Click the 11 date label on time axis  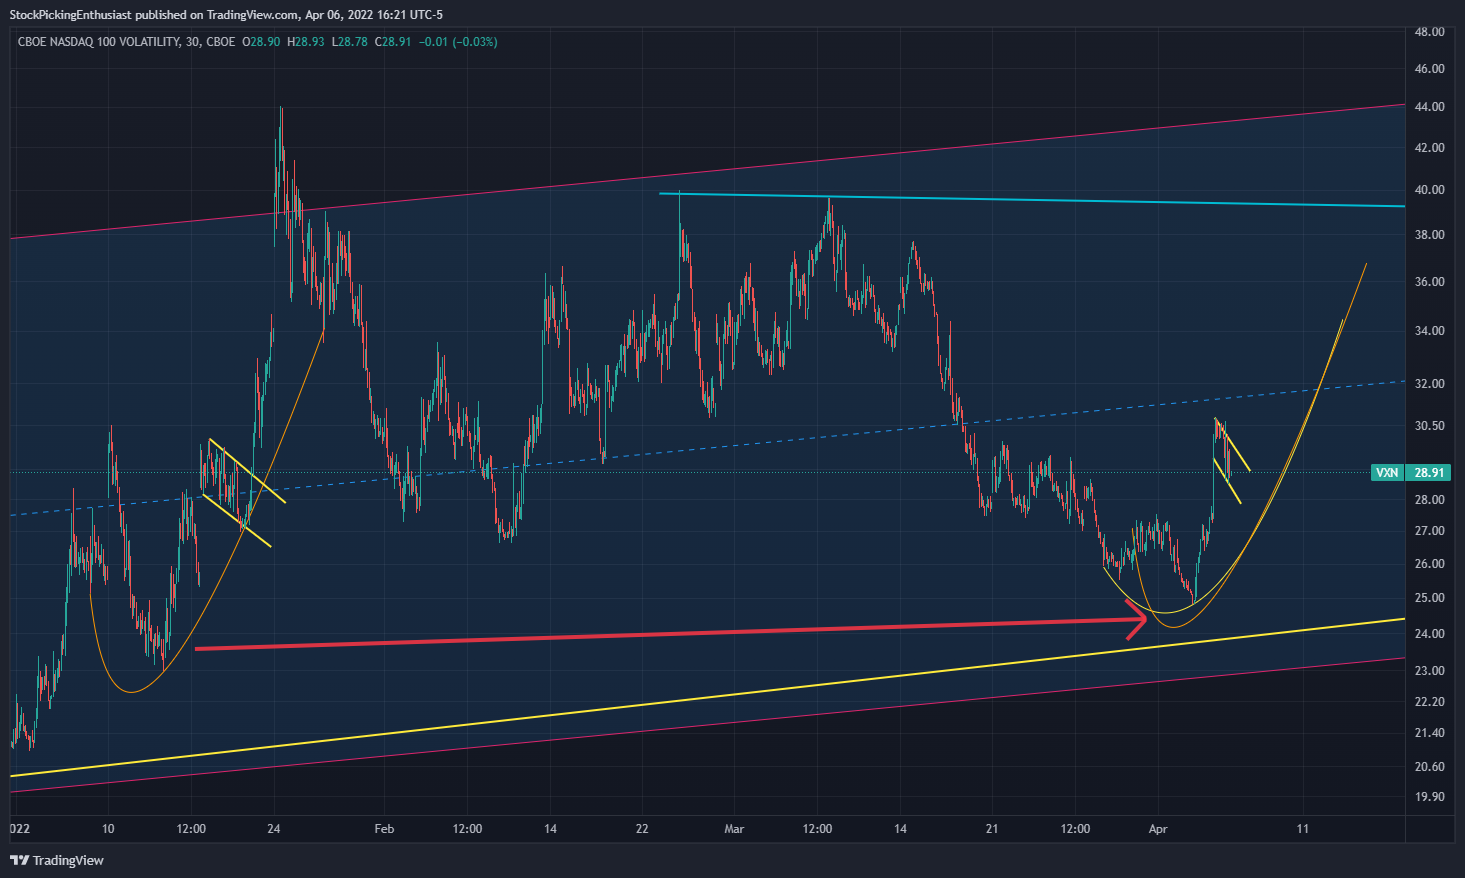1302,829
